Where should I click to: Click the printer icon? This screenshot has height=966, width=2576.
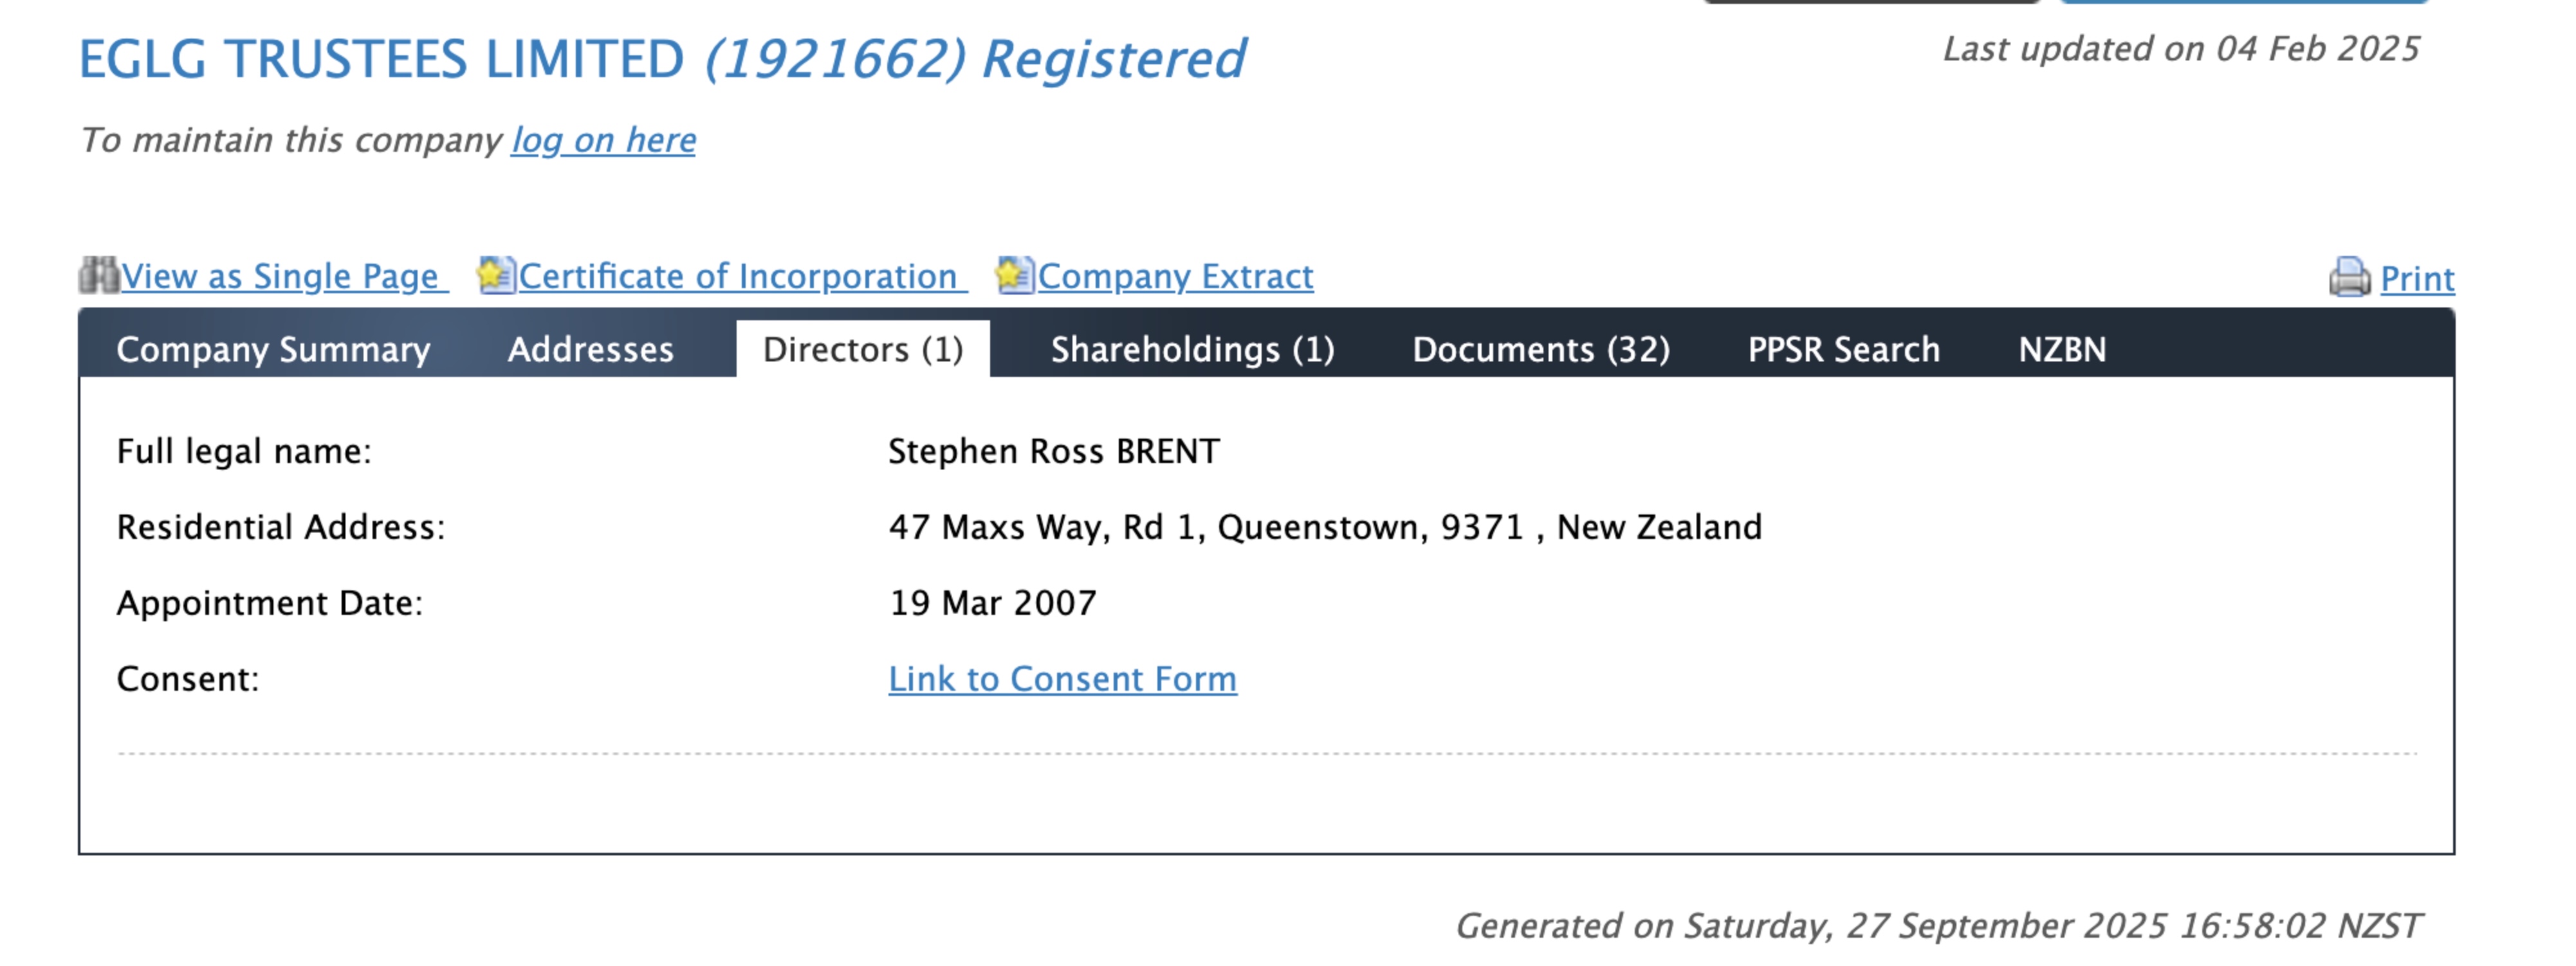point(2349,278)
